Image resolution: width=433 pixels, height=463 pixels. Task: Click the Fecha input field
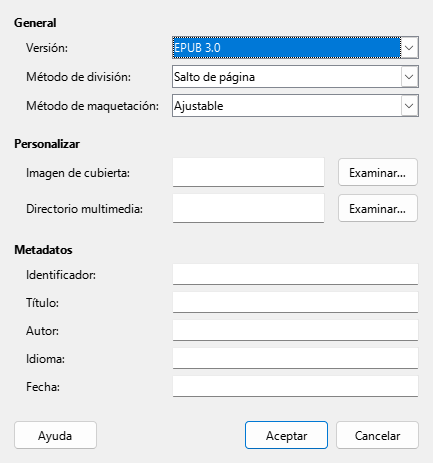(295, 386)
